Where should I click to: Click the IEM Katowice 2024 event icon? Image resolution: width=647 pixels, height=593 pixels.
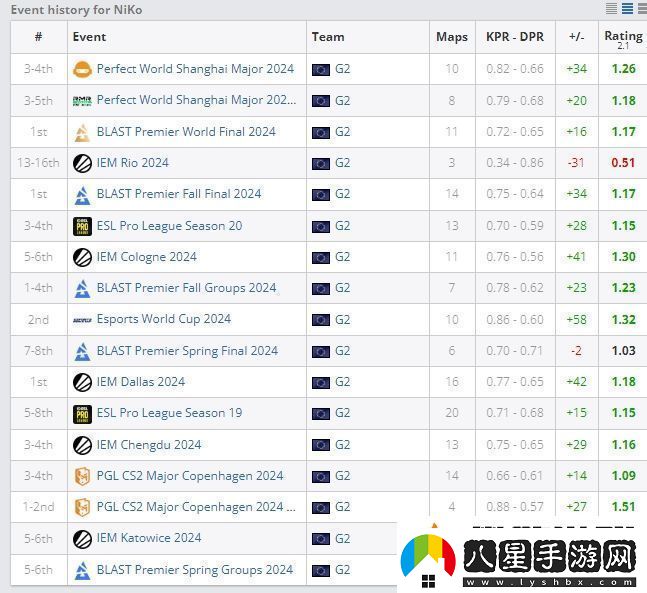point(82,539)
